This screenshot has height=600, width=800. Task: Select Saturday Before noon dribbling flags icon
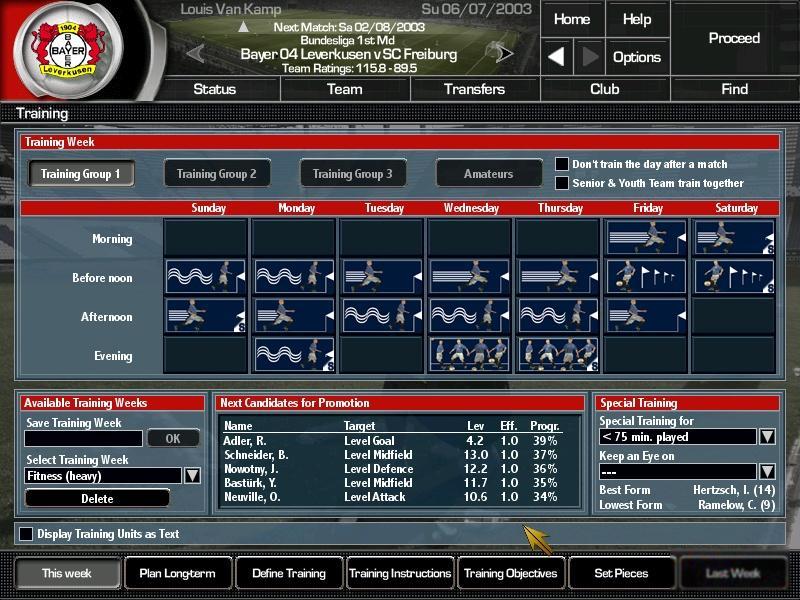(x=734, y=277)
